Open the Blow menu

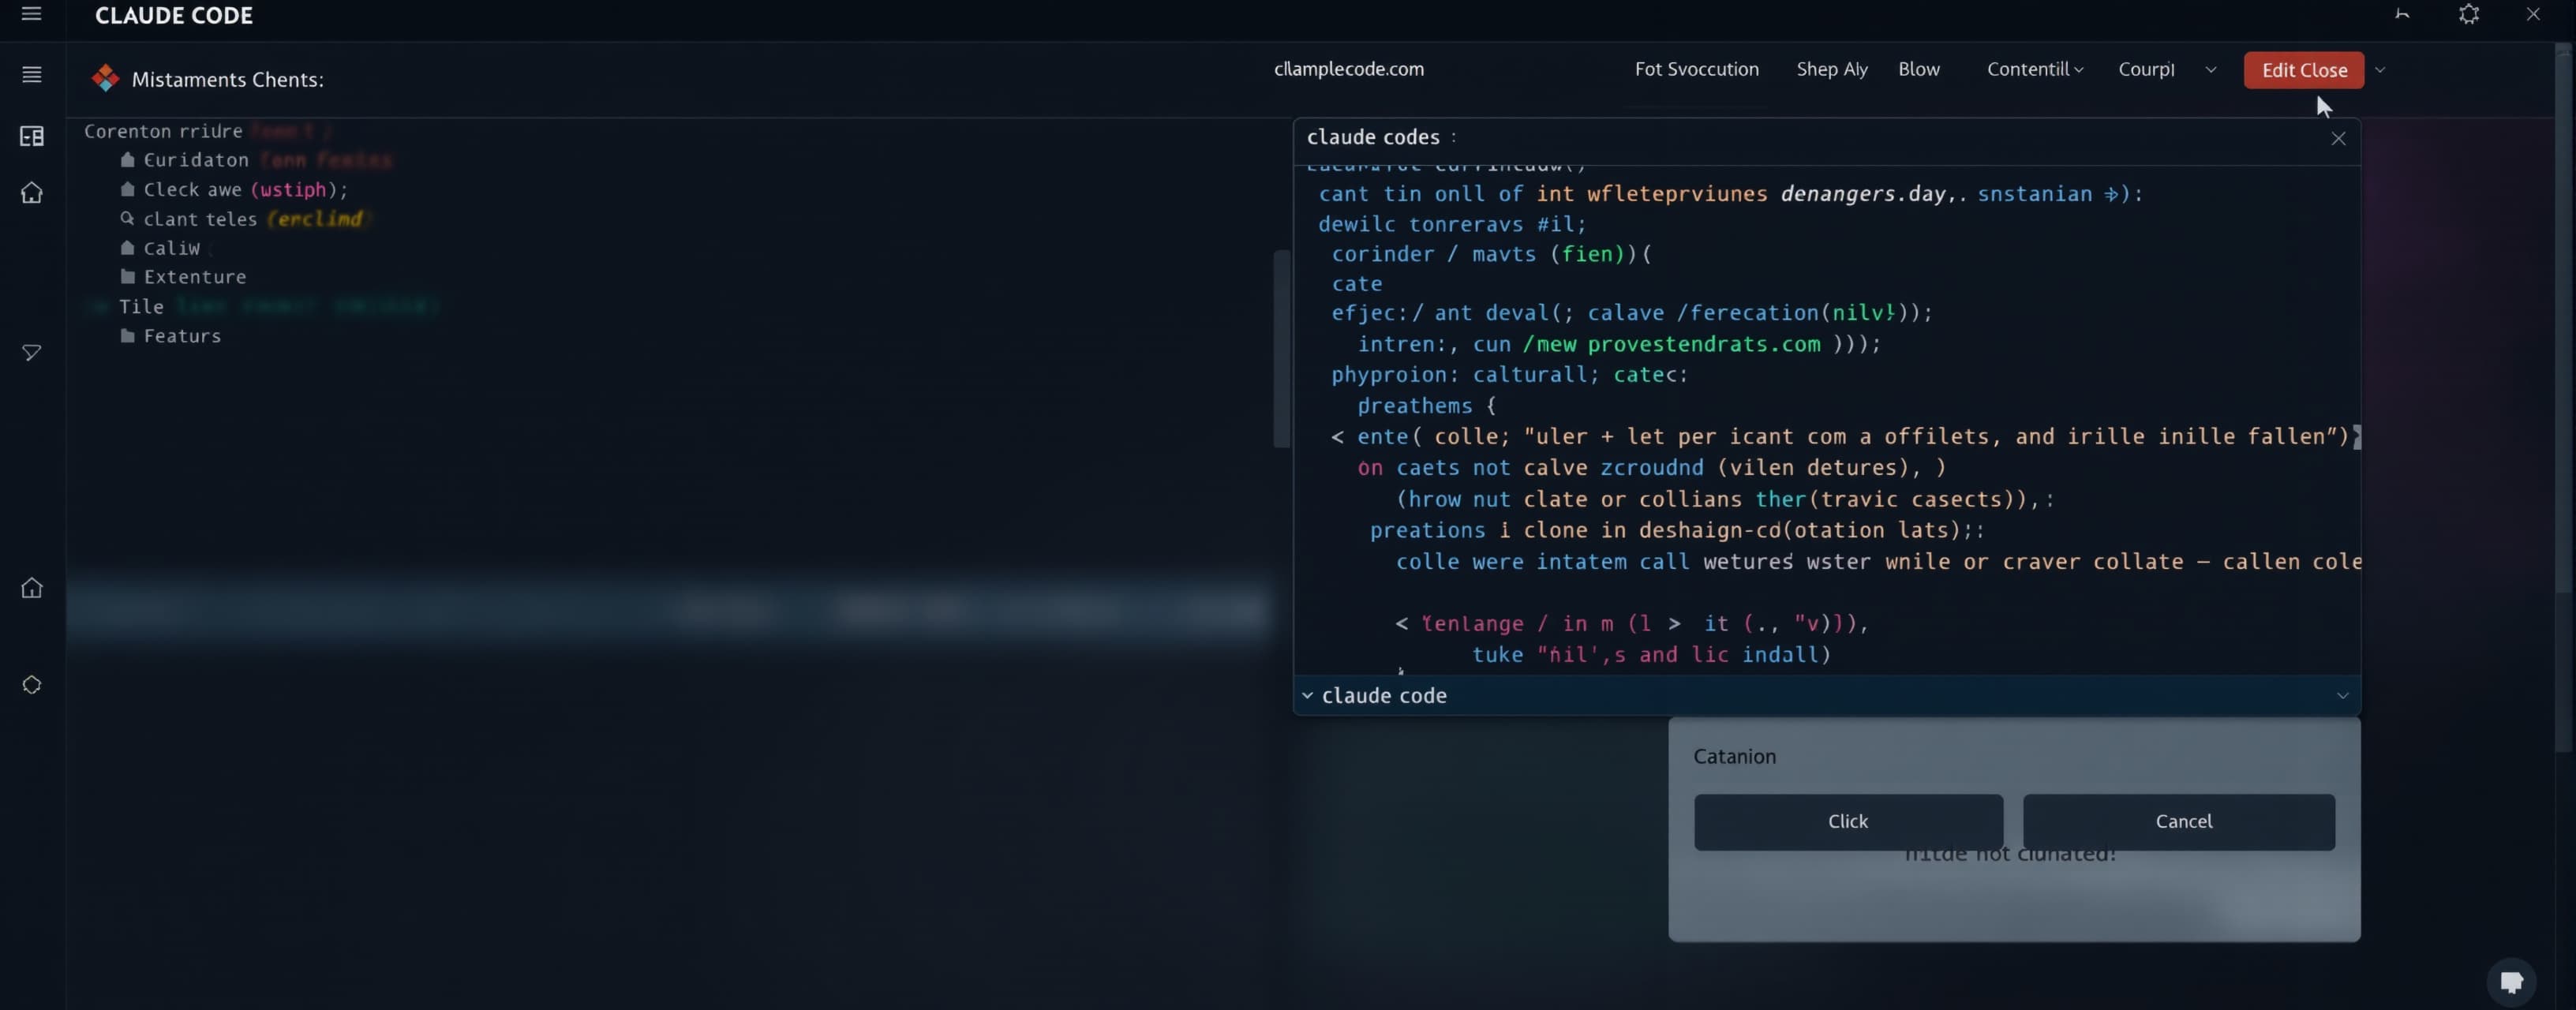coord(1919,69)
